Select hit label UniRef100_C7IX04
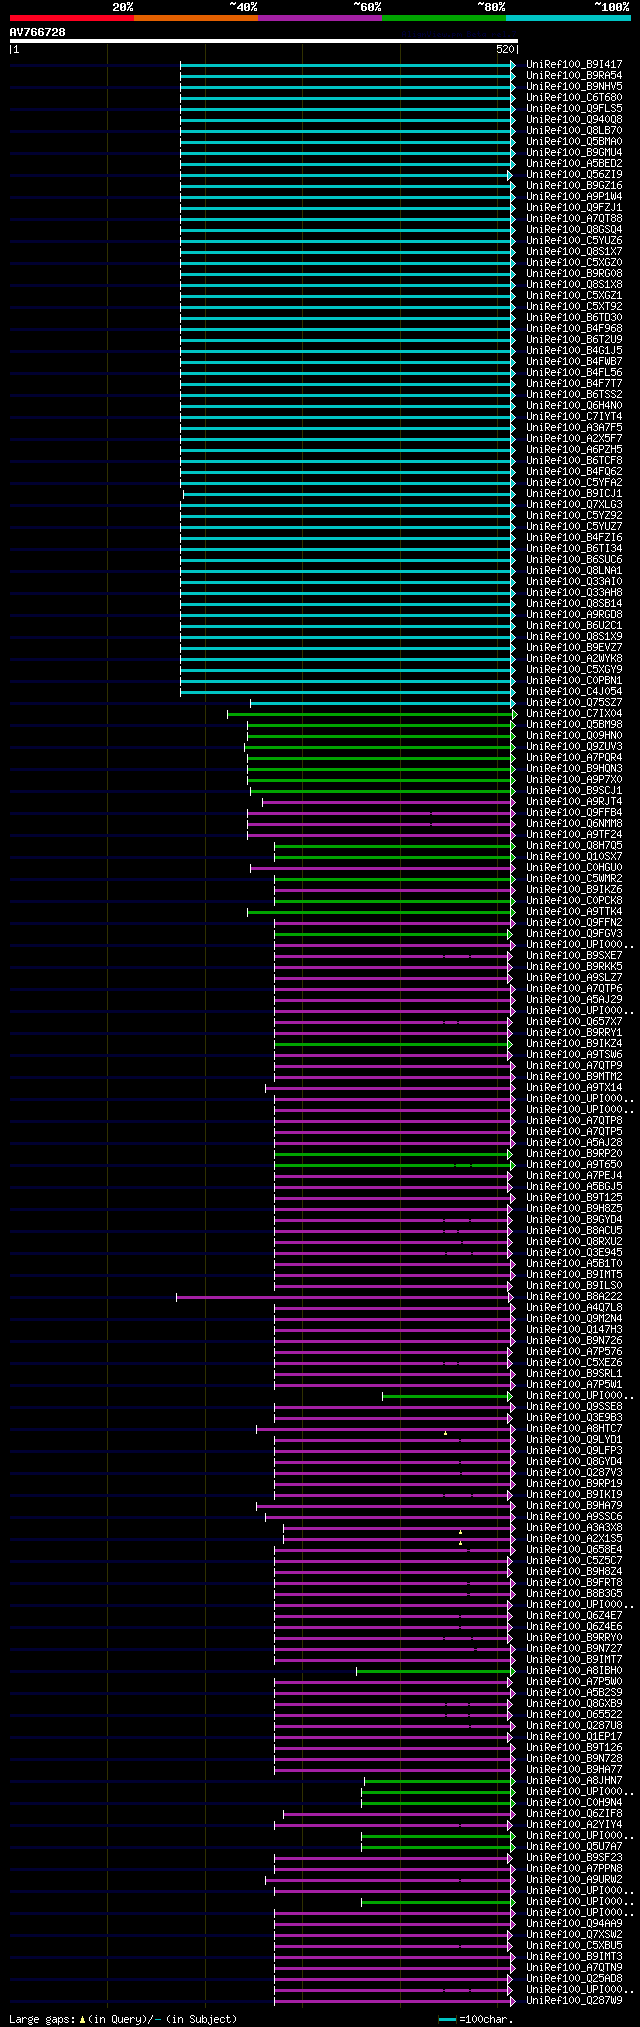 (x=574, y=713)
